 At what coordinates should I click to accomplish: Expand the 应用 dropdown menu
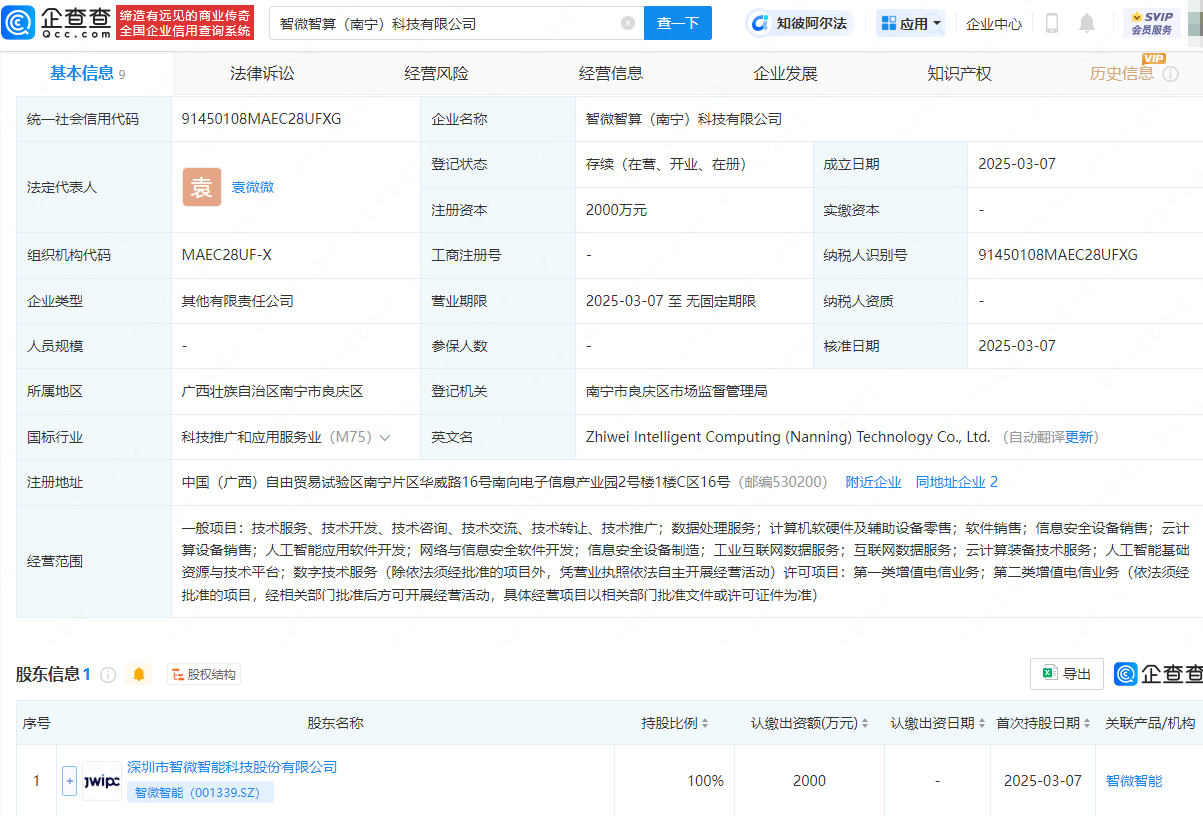[910, 23]
